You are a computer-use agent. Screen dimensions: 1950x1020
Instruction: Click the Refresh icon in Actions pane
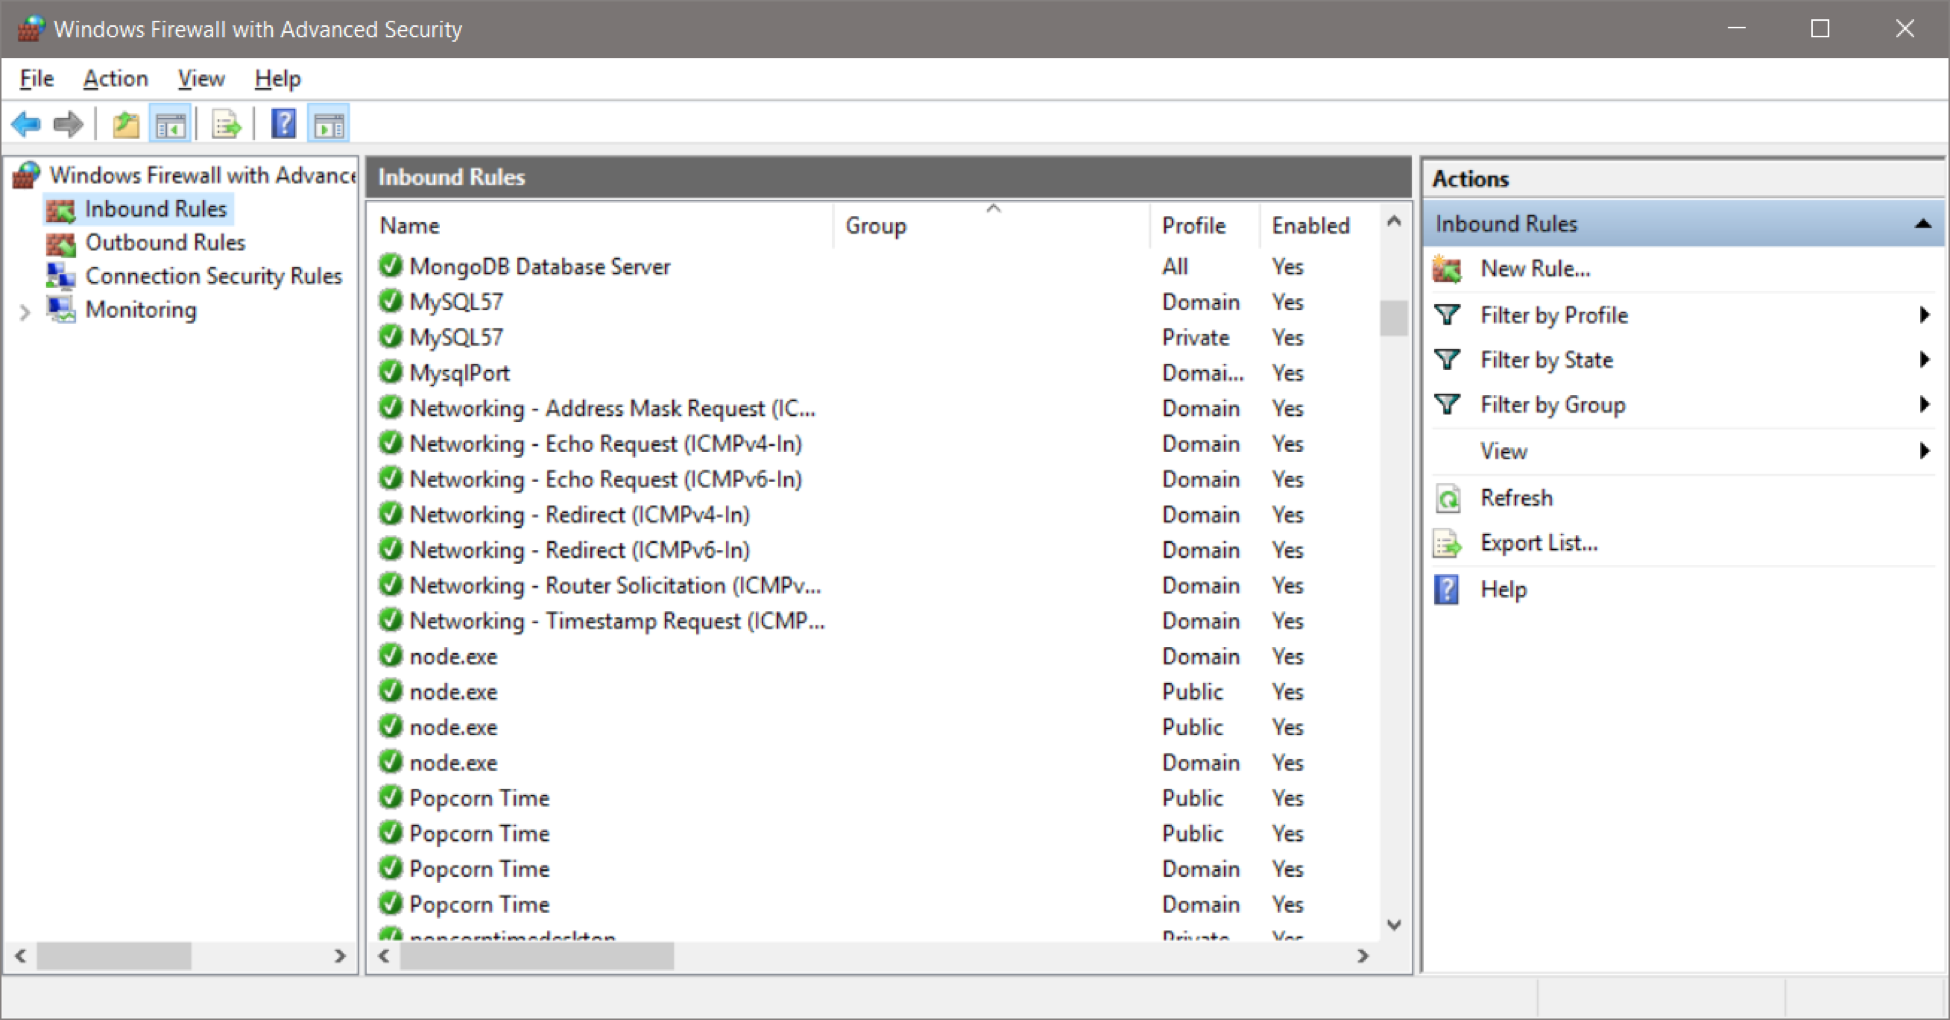click(1447, 498)
